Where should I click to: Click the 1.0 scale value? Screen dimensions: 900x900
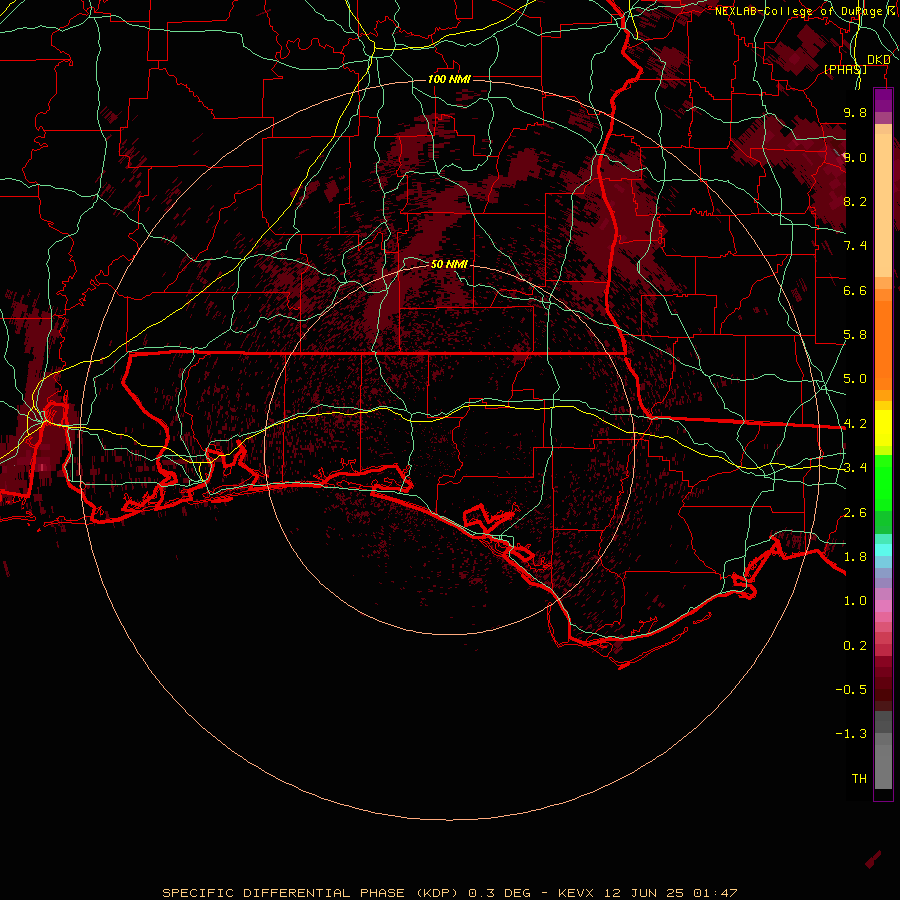tap(855, 601)
